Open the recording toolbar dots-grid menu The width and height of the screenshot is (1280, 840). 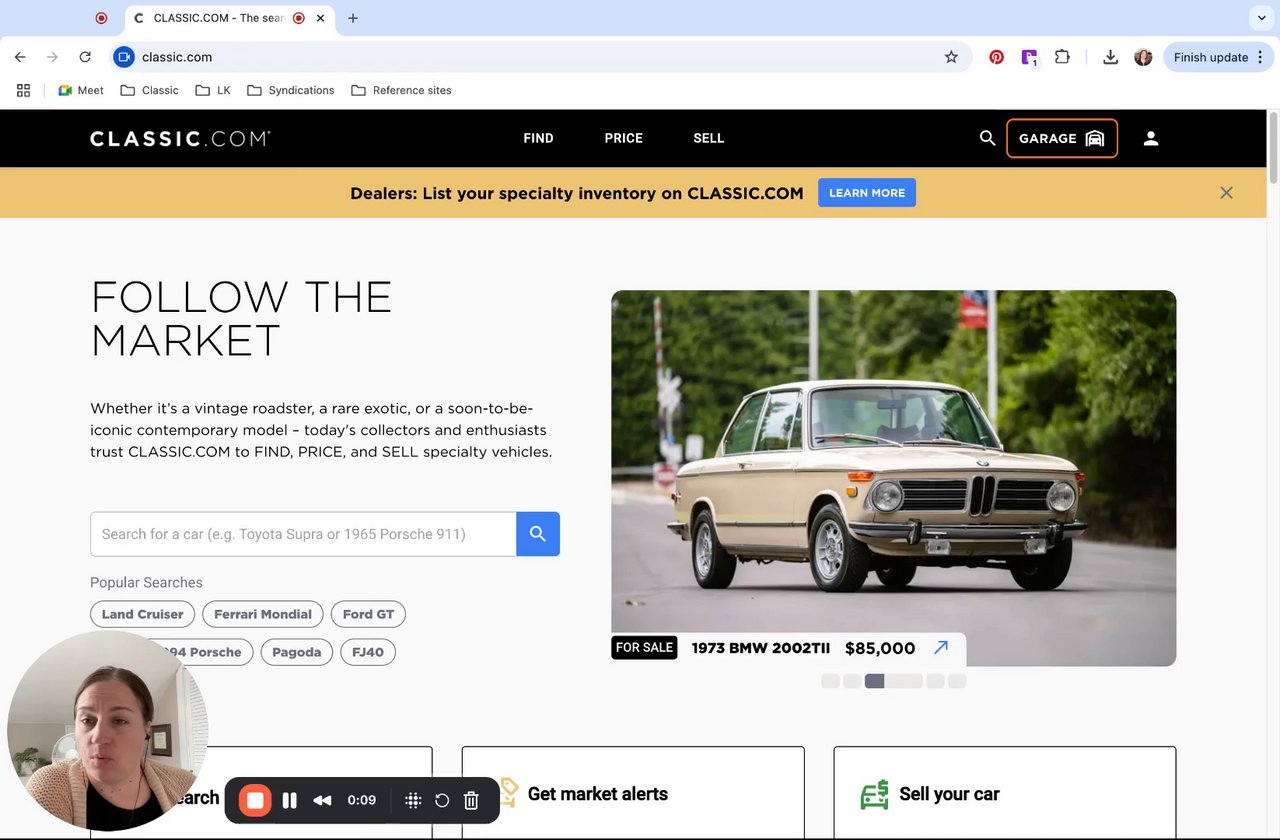[x=412, y=800]
